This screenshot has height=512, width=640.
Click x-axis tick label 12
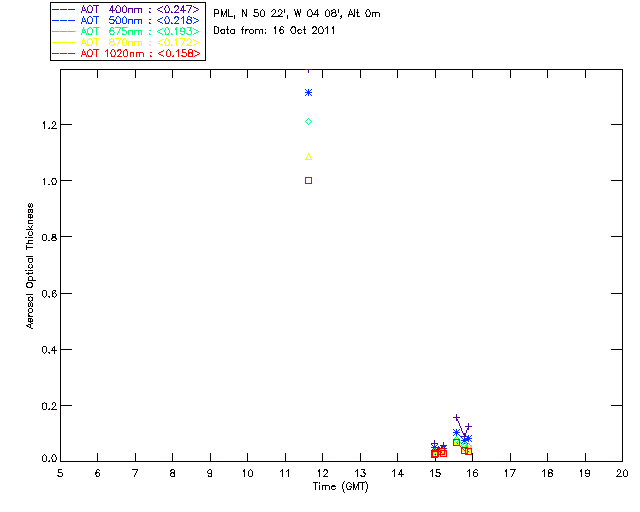click(x=322, y=474)
